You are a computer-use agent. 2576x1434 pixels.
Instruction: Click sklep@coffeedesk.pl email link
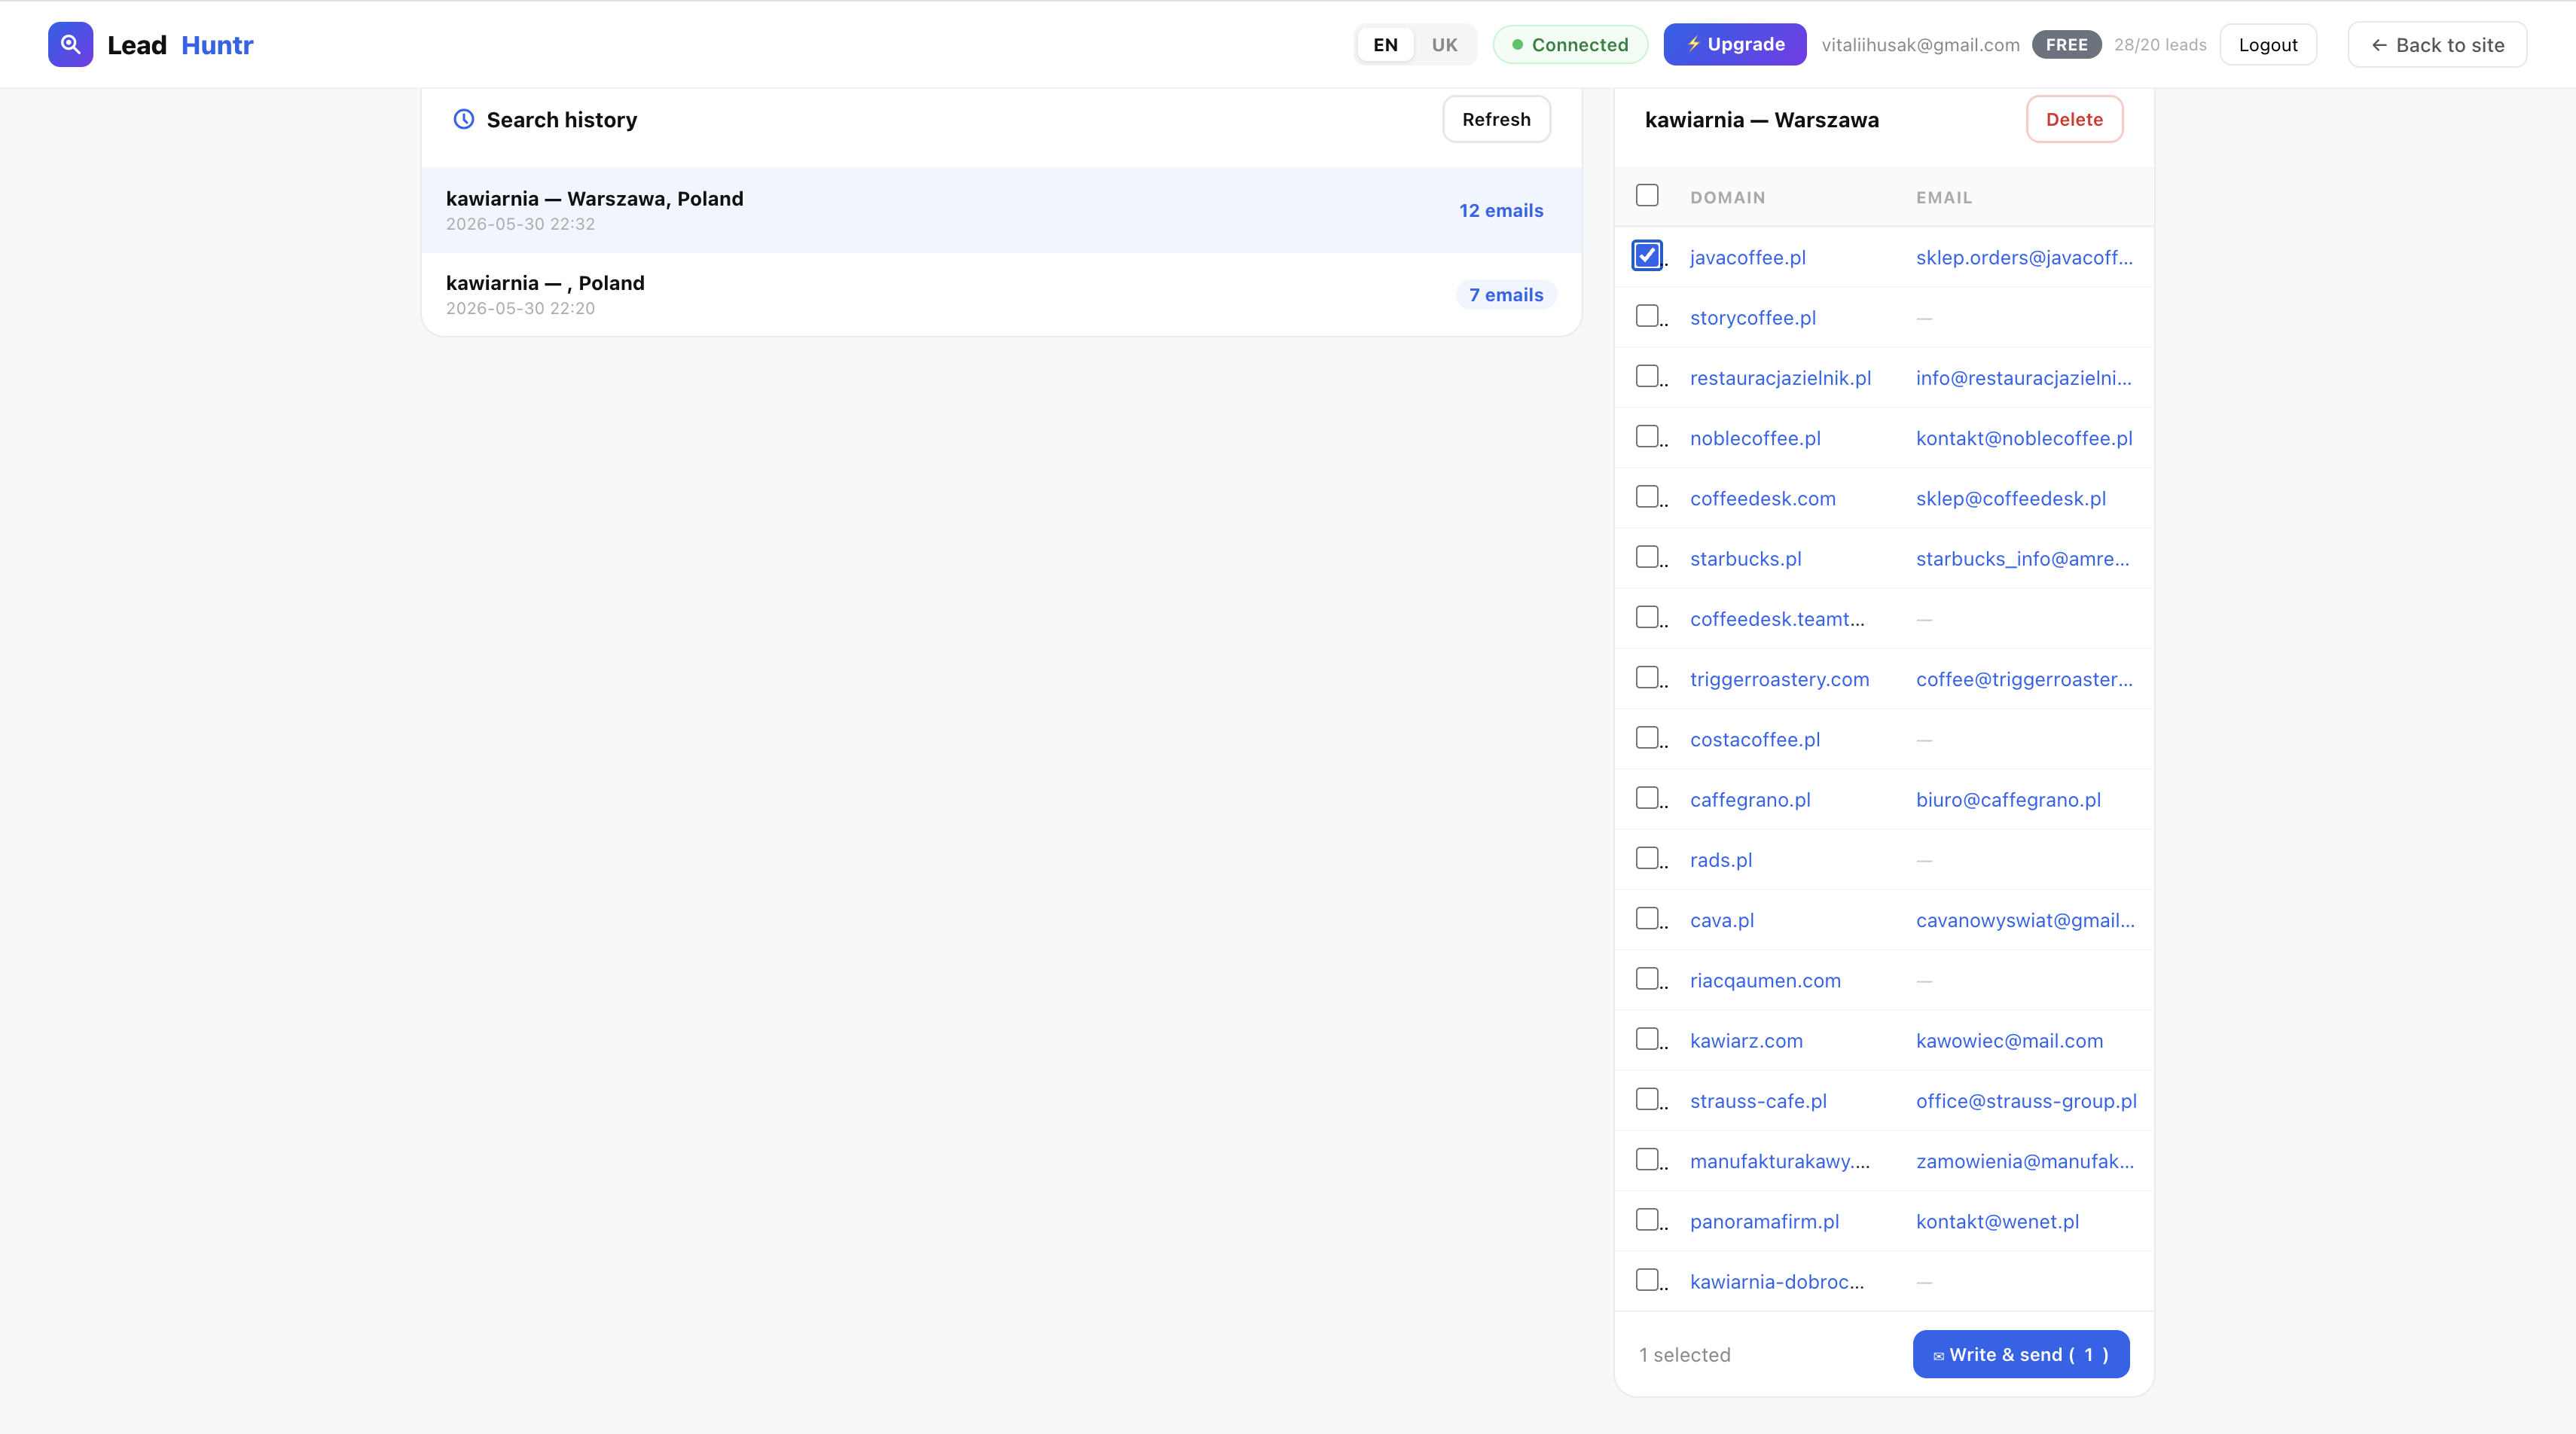(2011, 498)
